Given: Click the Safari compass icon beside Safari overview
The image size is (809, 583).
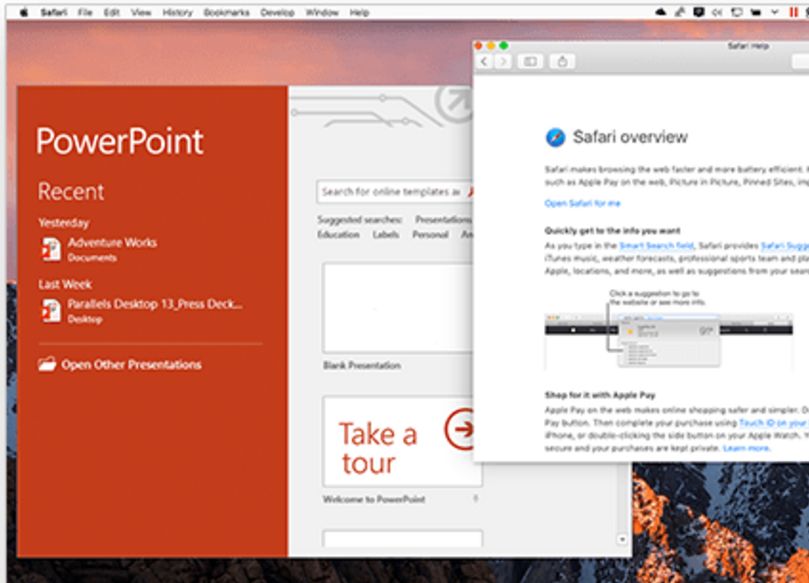Looking at the screenshot, I should tap(556, 138).
